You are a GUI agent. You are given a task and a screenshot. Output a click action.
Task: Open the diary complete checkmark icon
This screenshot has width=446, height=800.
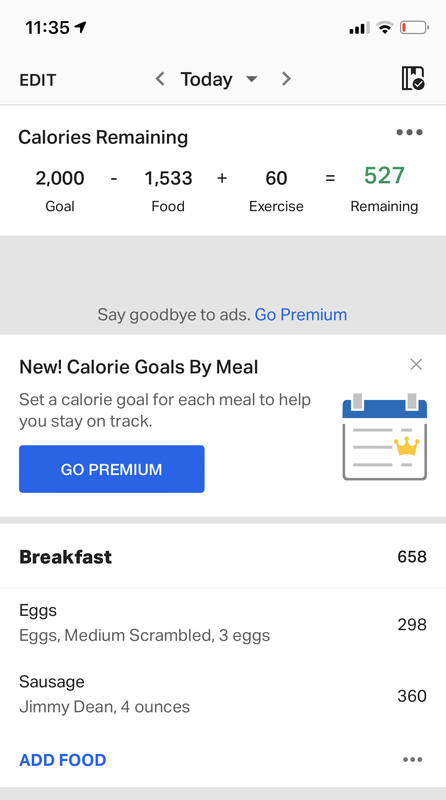click(413, 79)
